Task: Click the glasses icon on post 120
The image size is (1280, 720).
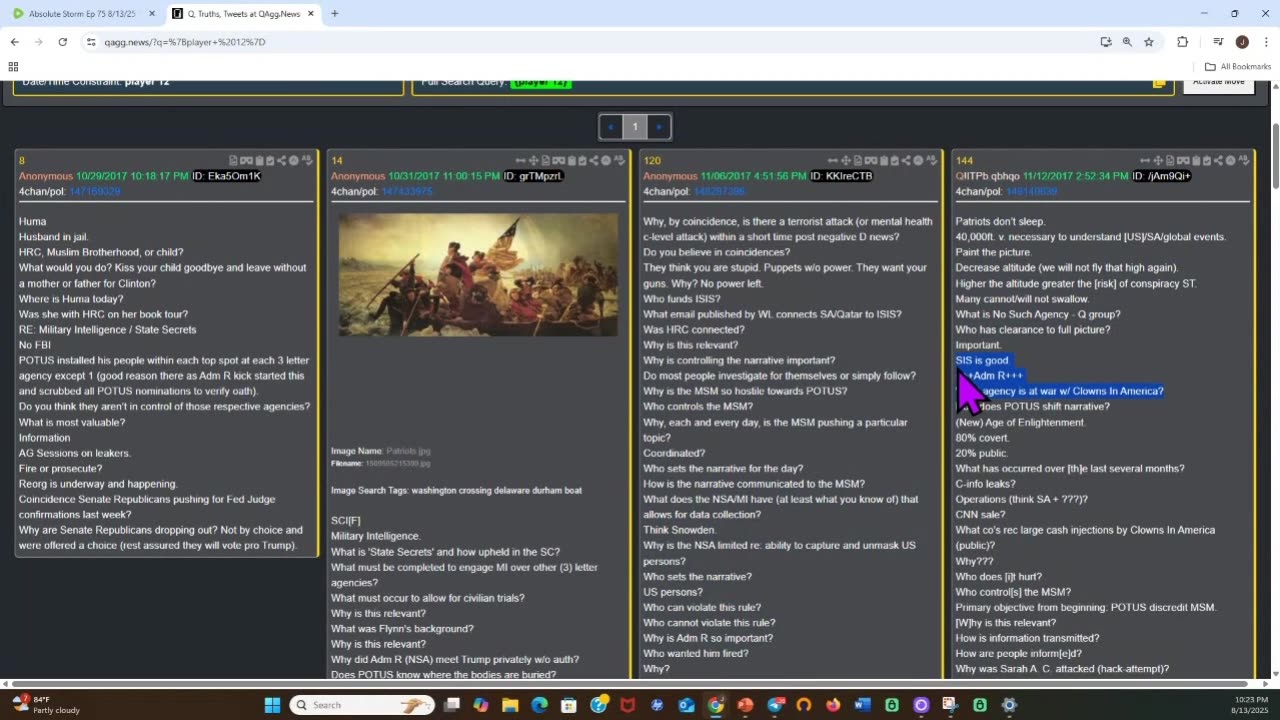Action: coord(871,160)
